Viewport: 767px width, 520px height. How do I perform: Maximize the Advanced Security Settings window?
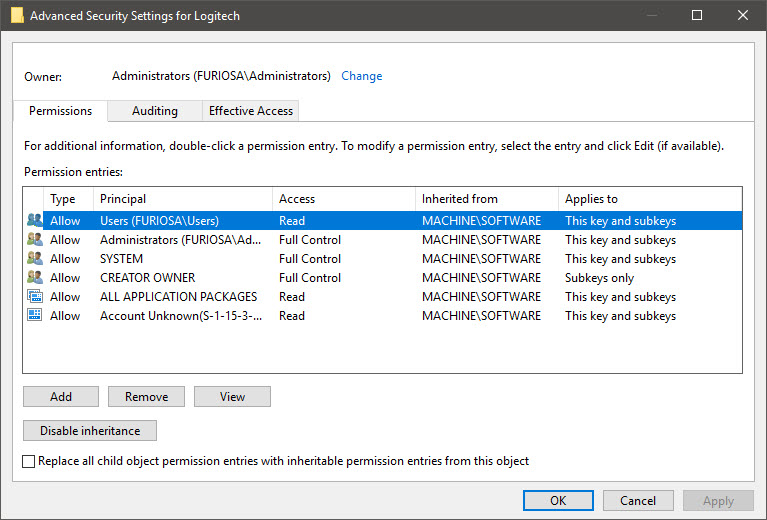[x=697, y=15]
